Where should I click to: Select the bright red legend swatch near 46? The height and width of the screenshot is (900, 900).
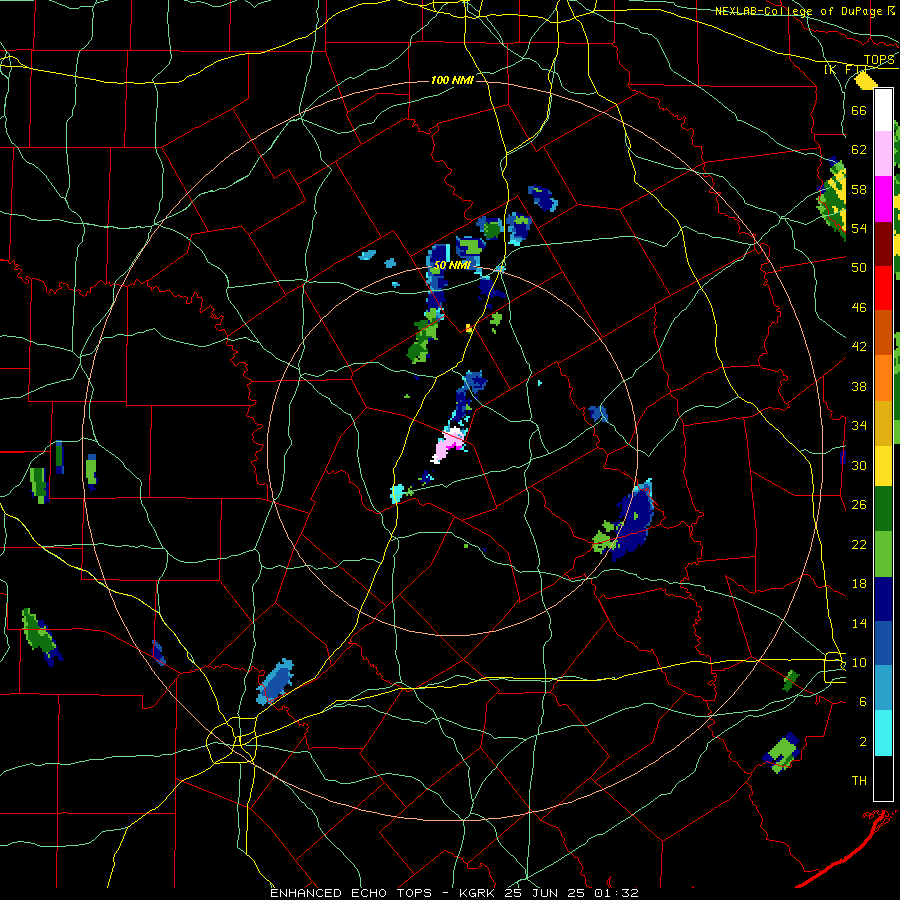[883, 288]
